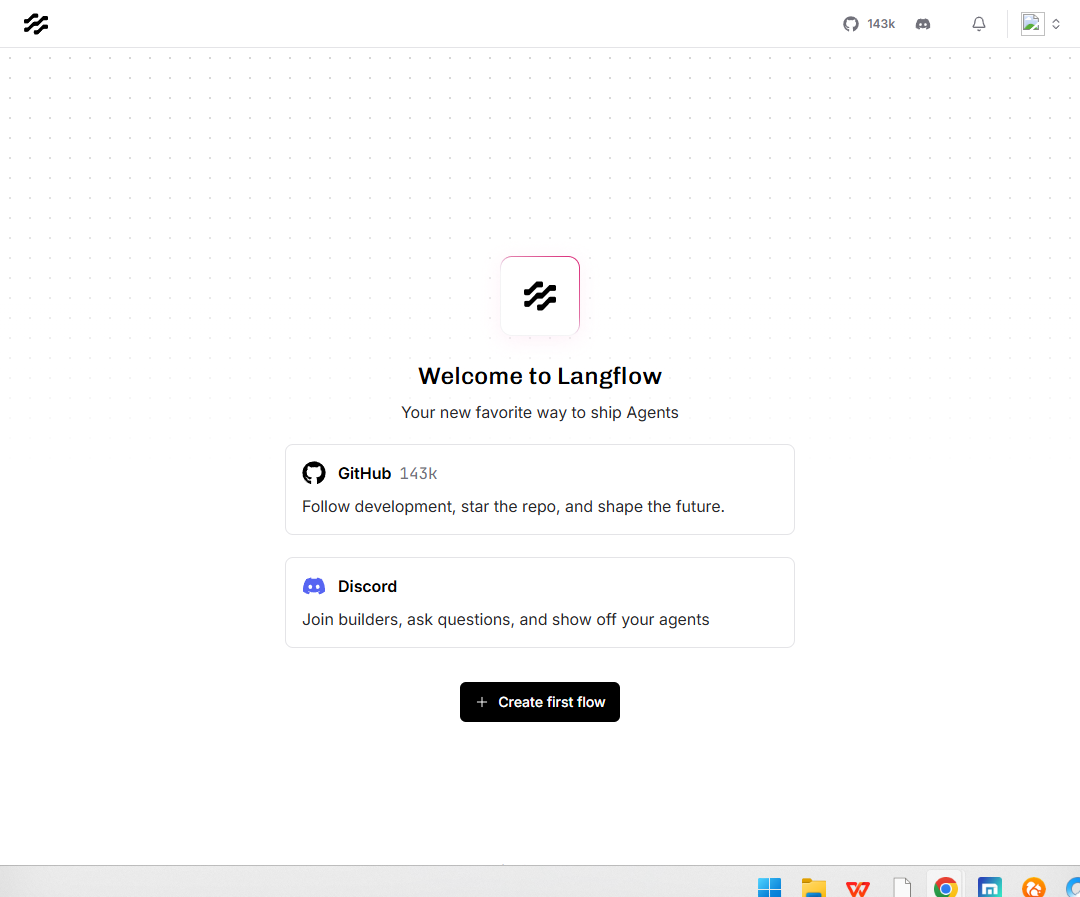Open WPS Office from taskbar
Screen dimensions: 1080x897
858,887
